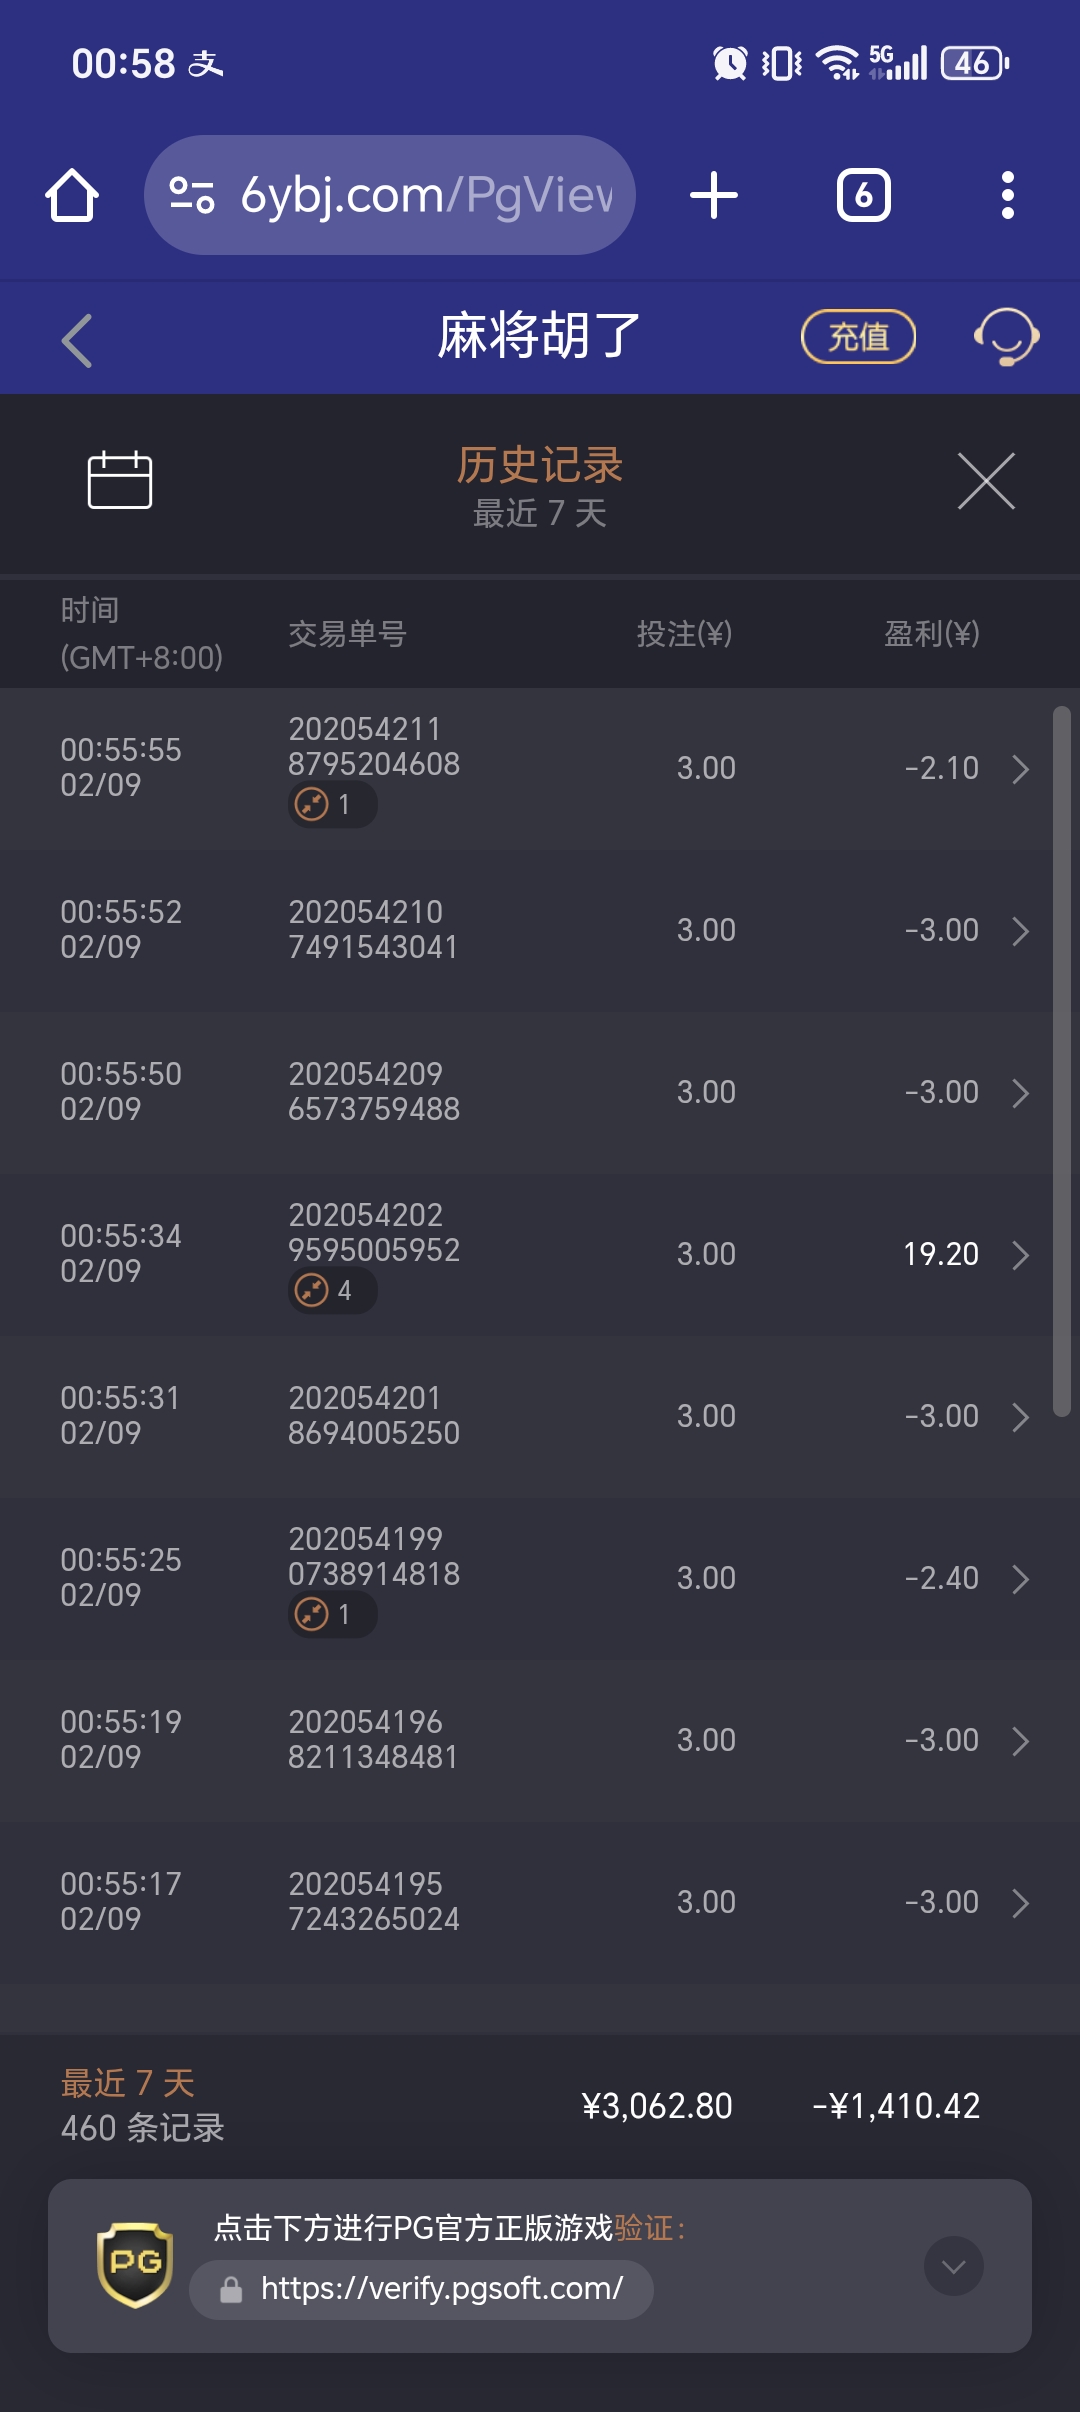Open the 00:55:25 record row chevron
The width and height of the screenshot is (1080, 2412).
[x=1020, y=1579]
